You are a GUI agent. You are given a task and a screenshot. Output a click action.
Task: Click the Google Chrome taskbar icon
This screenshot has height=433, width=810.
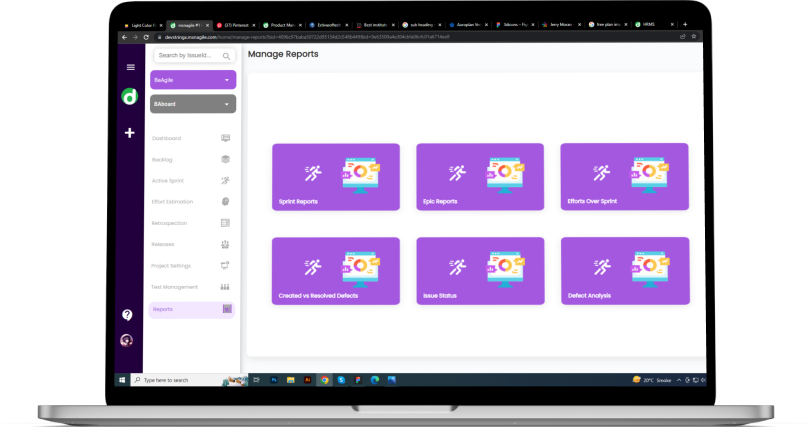(x=324, y=380)
